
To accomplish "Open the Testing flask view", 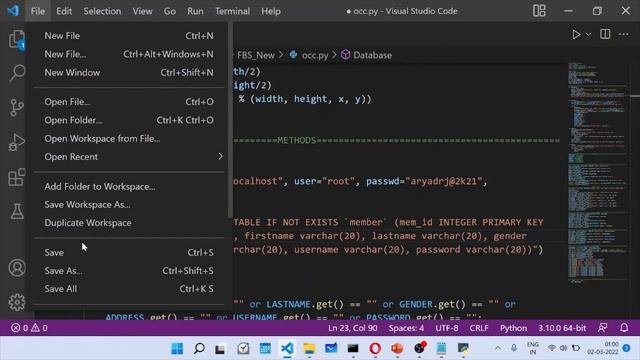I will pyautogui.click(x=17, y=211).
